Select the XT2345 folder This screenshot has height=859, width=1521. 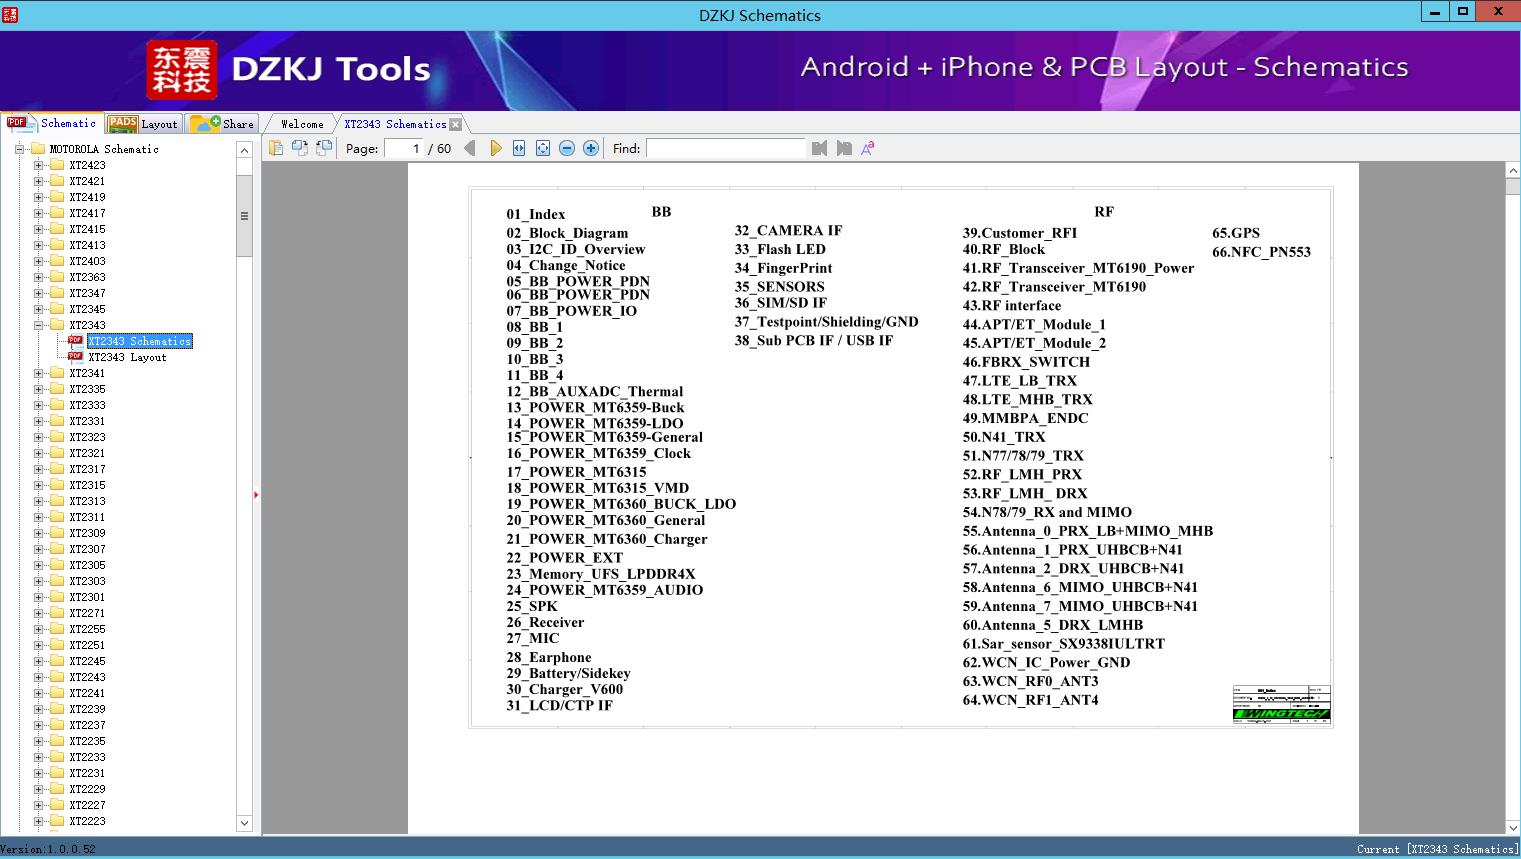(x=87, y=309)
